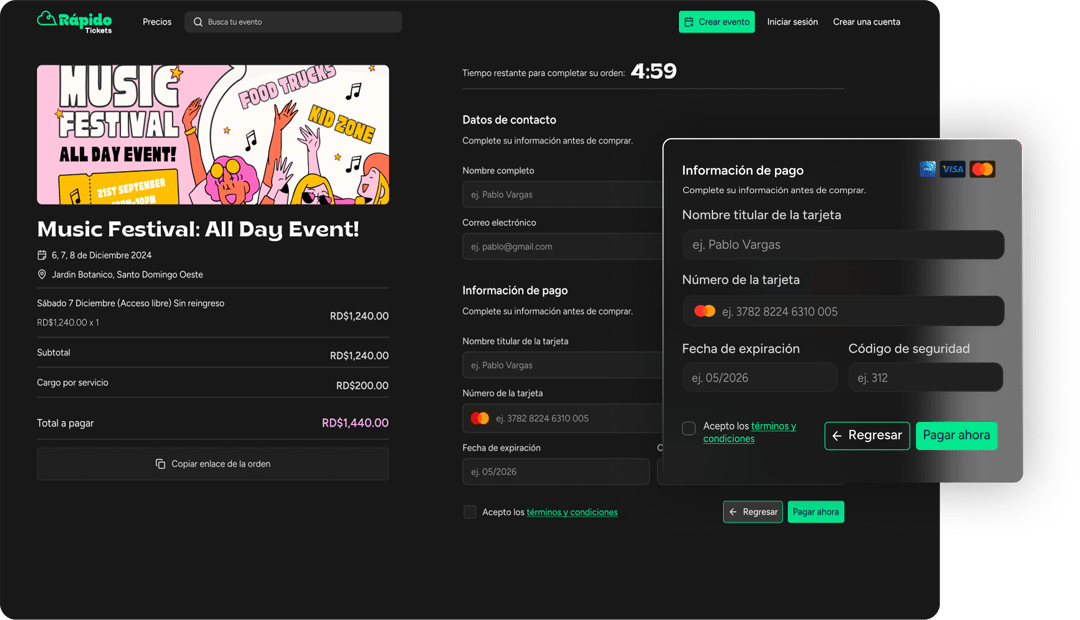
Task: Click the large Regresar button in popup
Action: click(867, 435)
